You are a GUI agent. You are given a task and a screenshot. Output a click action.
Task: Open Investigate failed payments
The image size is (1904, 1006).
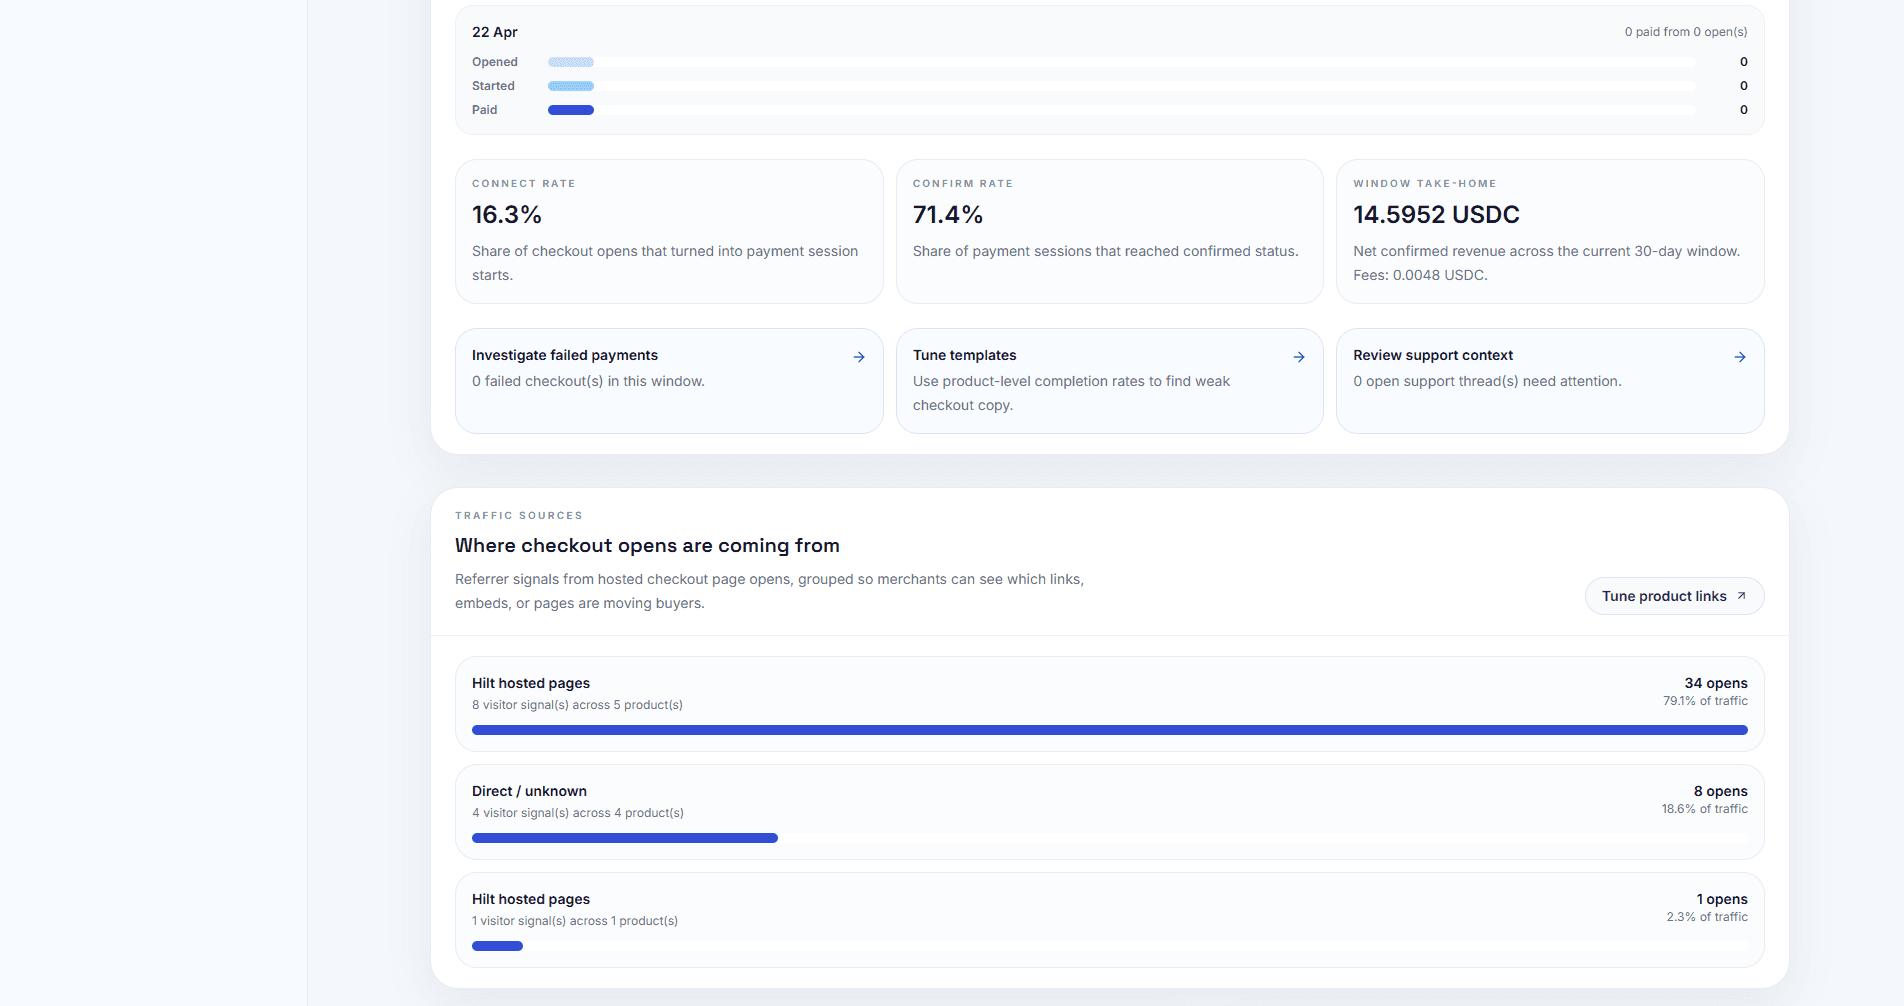click(669, 381)
